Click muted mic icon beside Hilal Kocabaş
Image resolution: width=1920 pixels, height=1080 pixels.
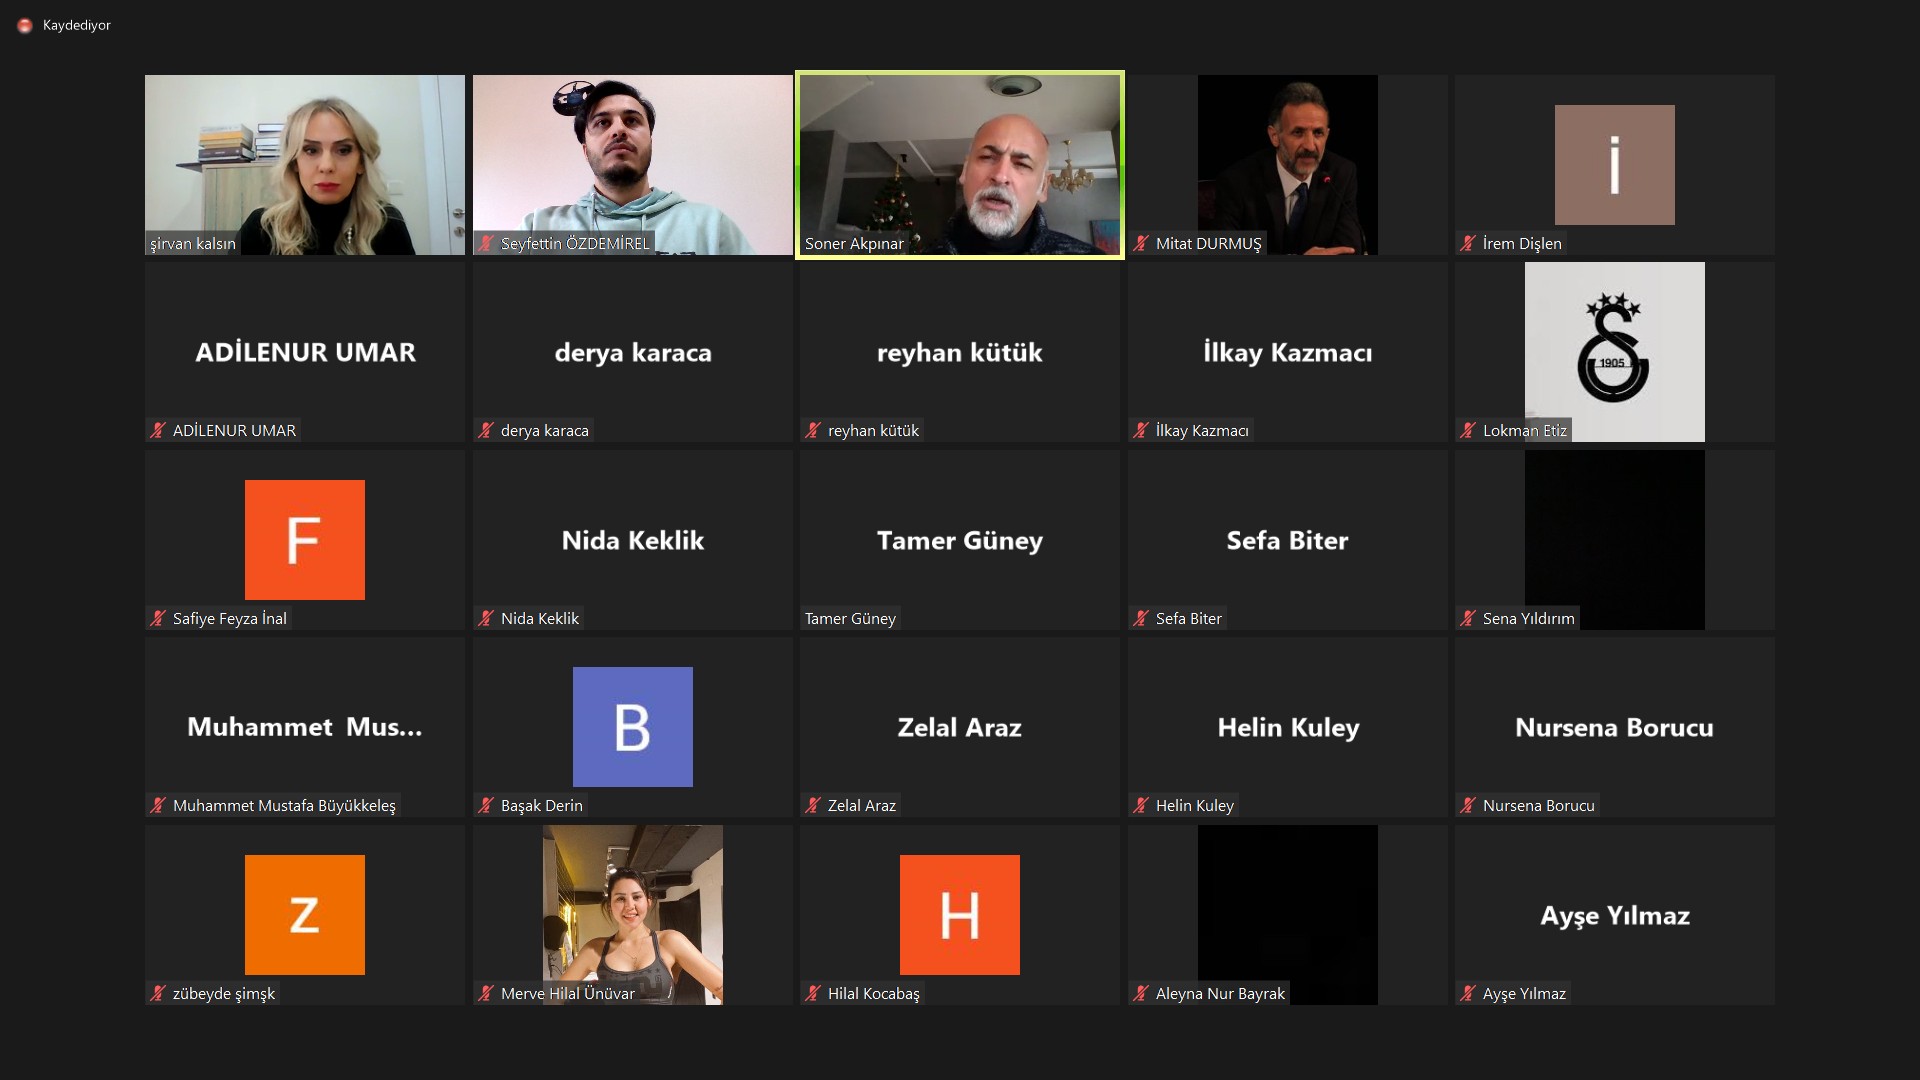click(x=813, y=993)
